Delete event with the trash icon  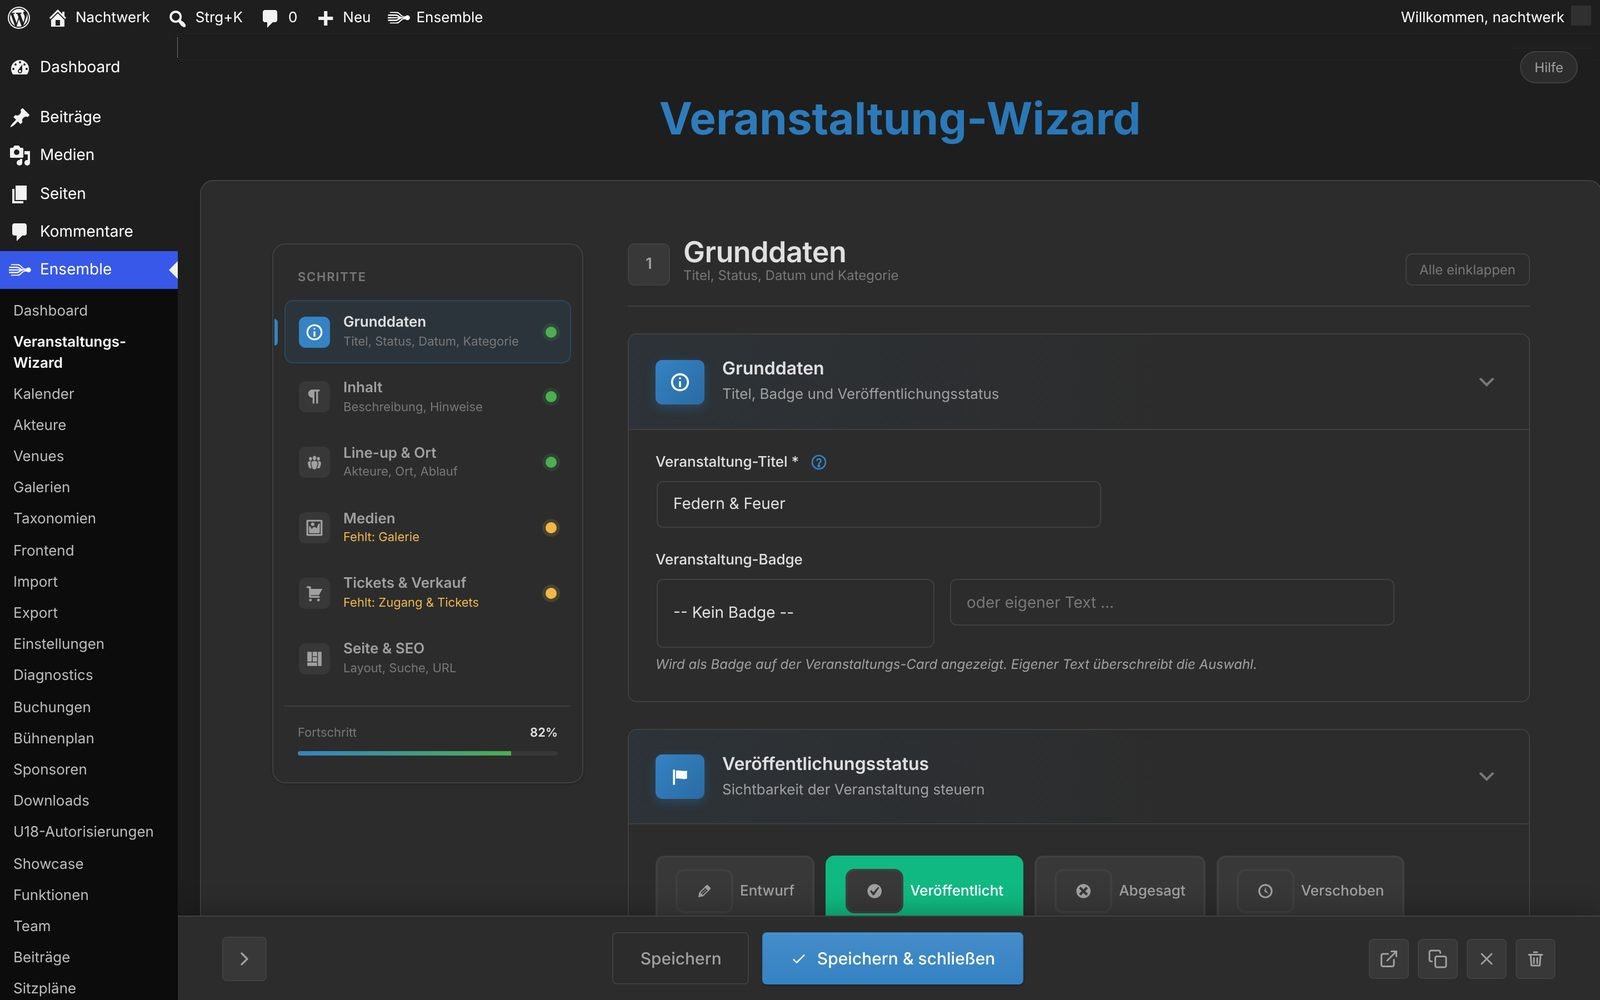(x=1535, y=959)
